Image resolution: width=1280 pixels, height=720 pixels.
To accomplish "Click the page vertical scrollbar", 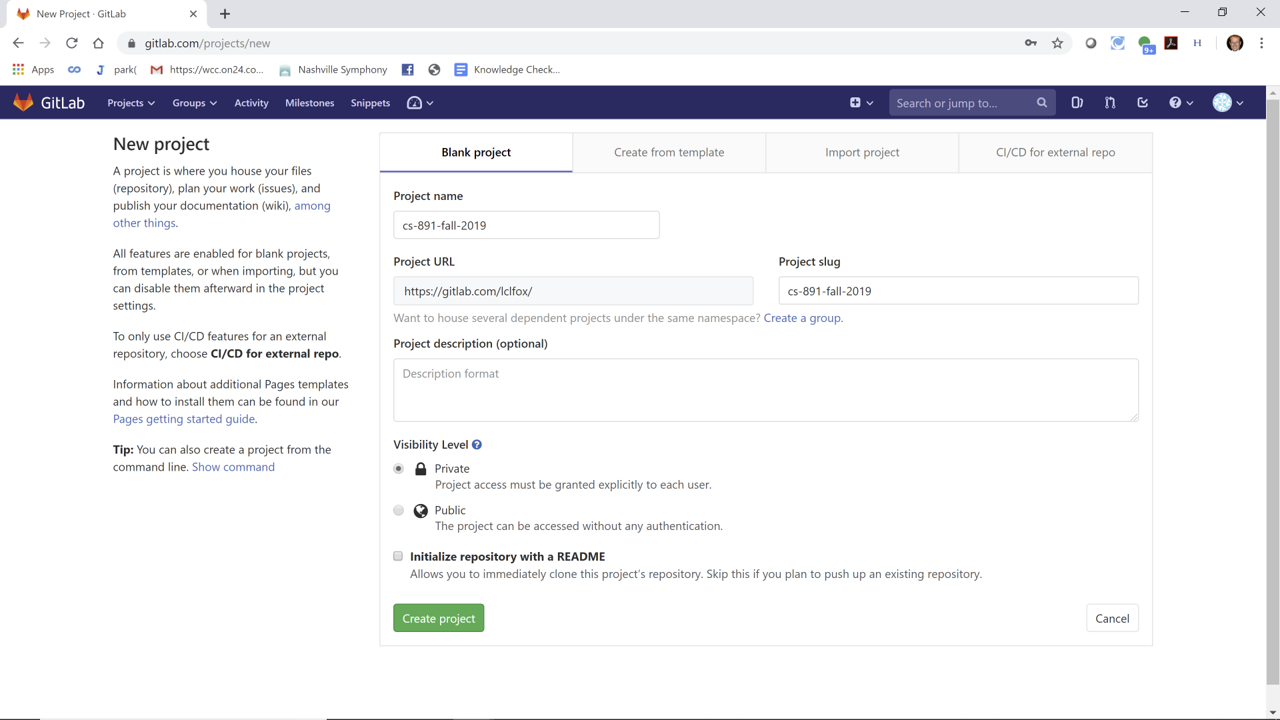I will [1272, 400].
